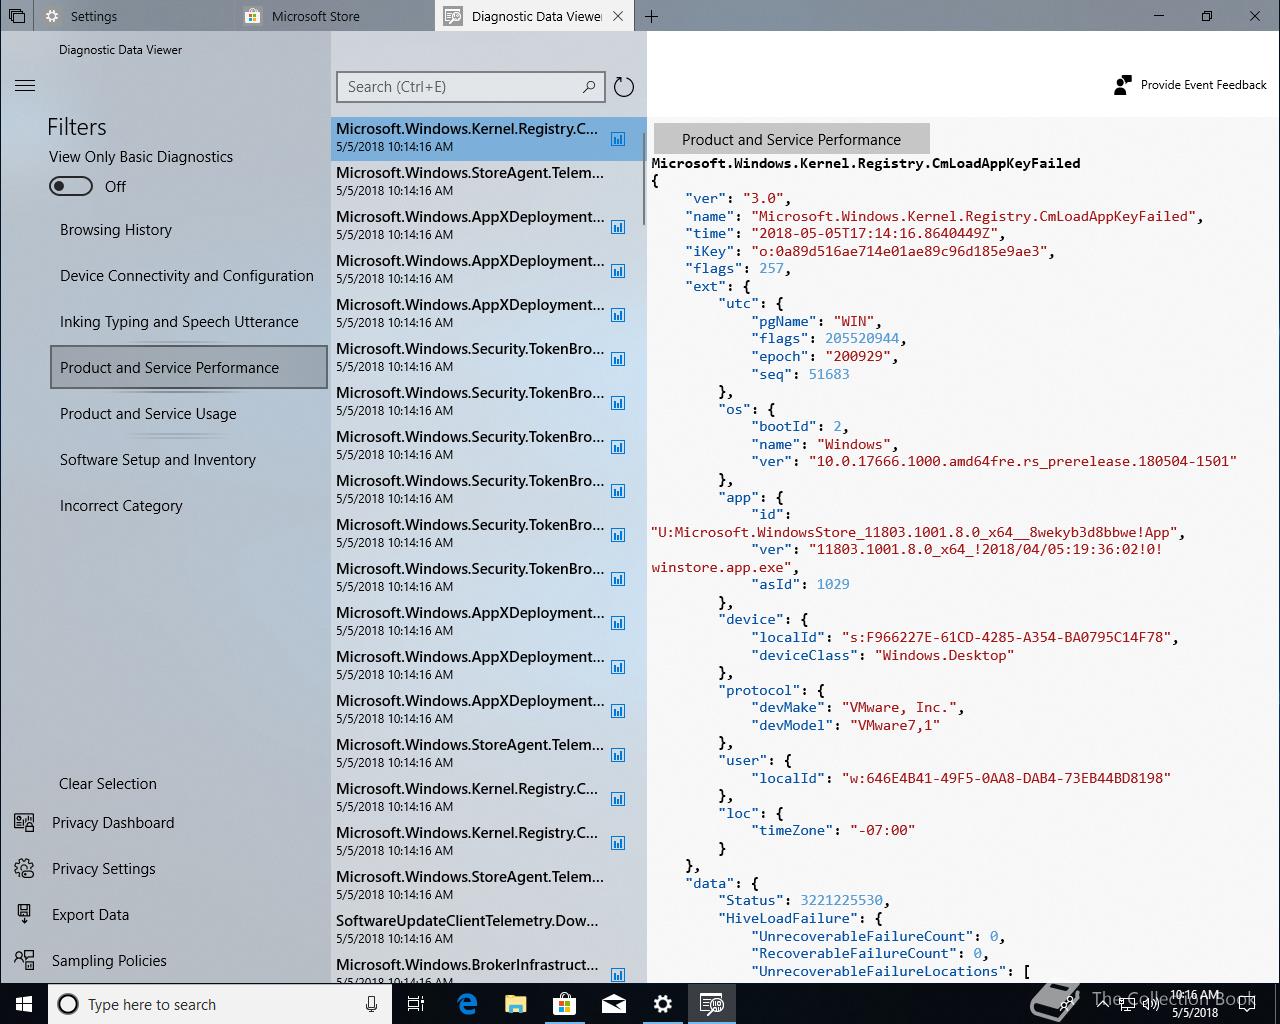Select Microsoft.Windows.BrokerInfrastruct... event

(x=488, y=970)
